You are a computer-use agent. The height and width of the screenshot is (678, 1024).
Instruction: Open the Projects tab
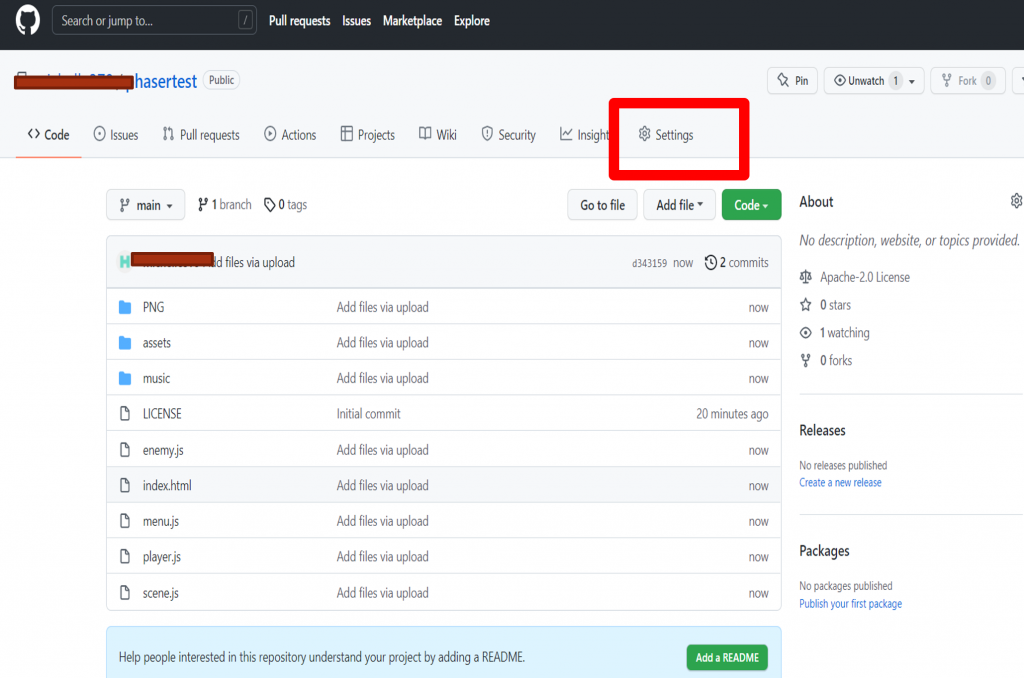pos(368,135)
